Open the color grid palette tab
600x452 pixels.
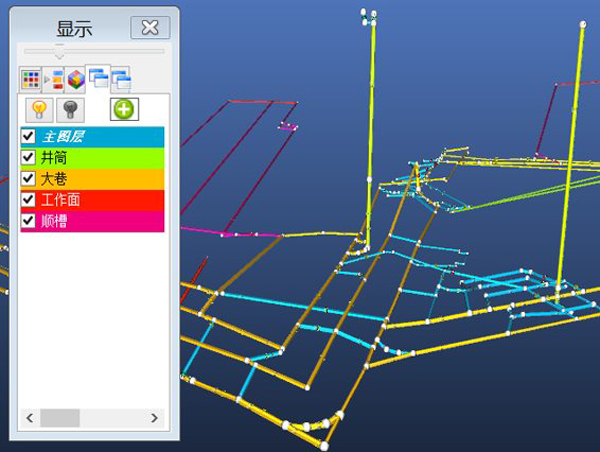pyautogui.click(x=30, y=79)
